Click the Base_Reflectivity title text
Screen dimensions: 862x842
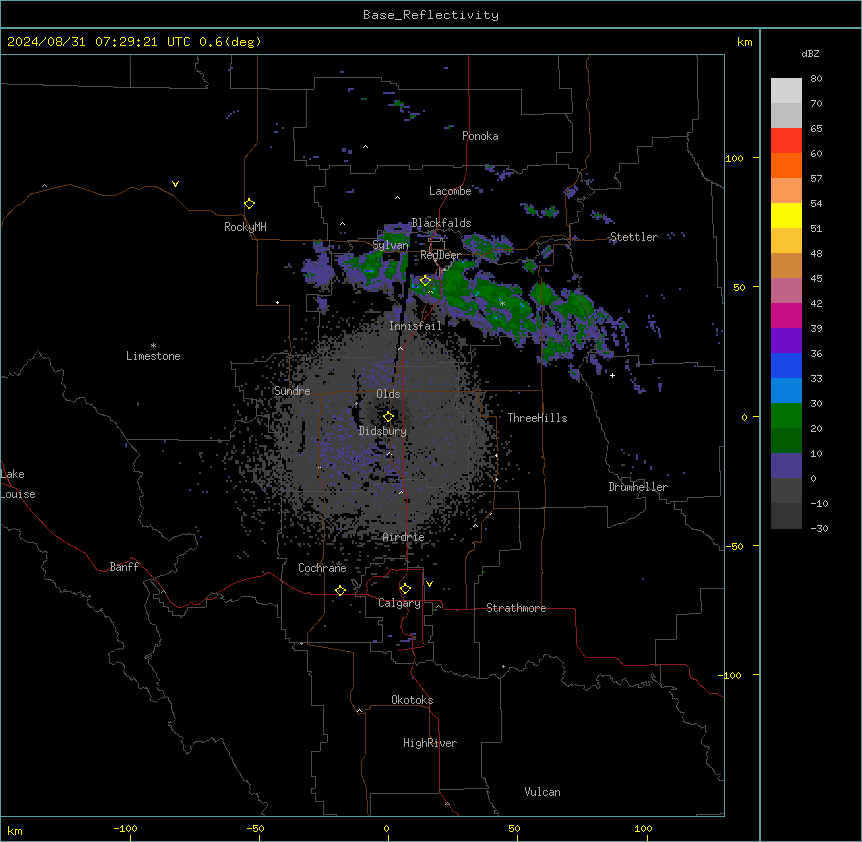click(431, 15)
